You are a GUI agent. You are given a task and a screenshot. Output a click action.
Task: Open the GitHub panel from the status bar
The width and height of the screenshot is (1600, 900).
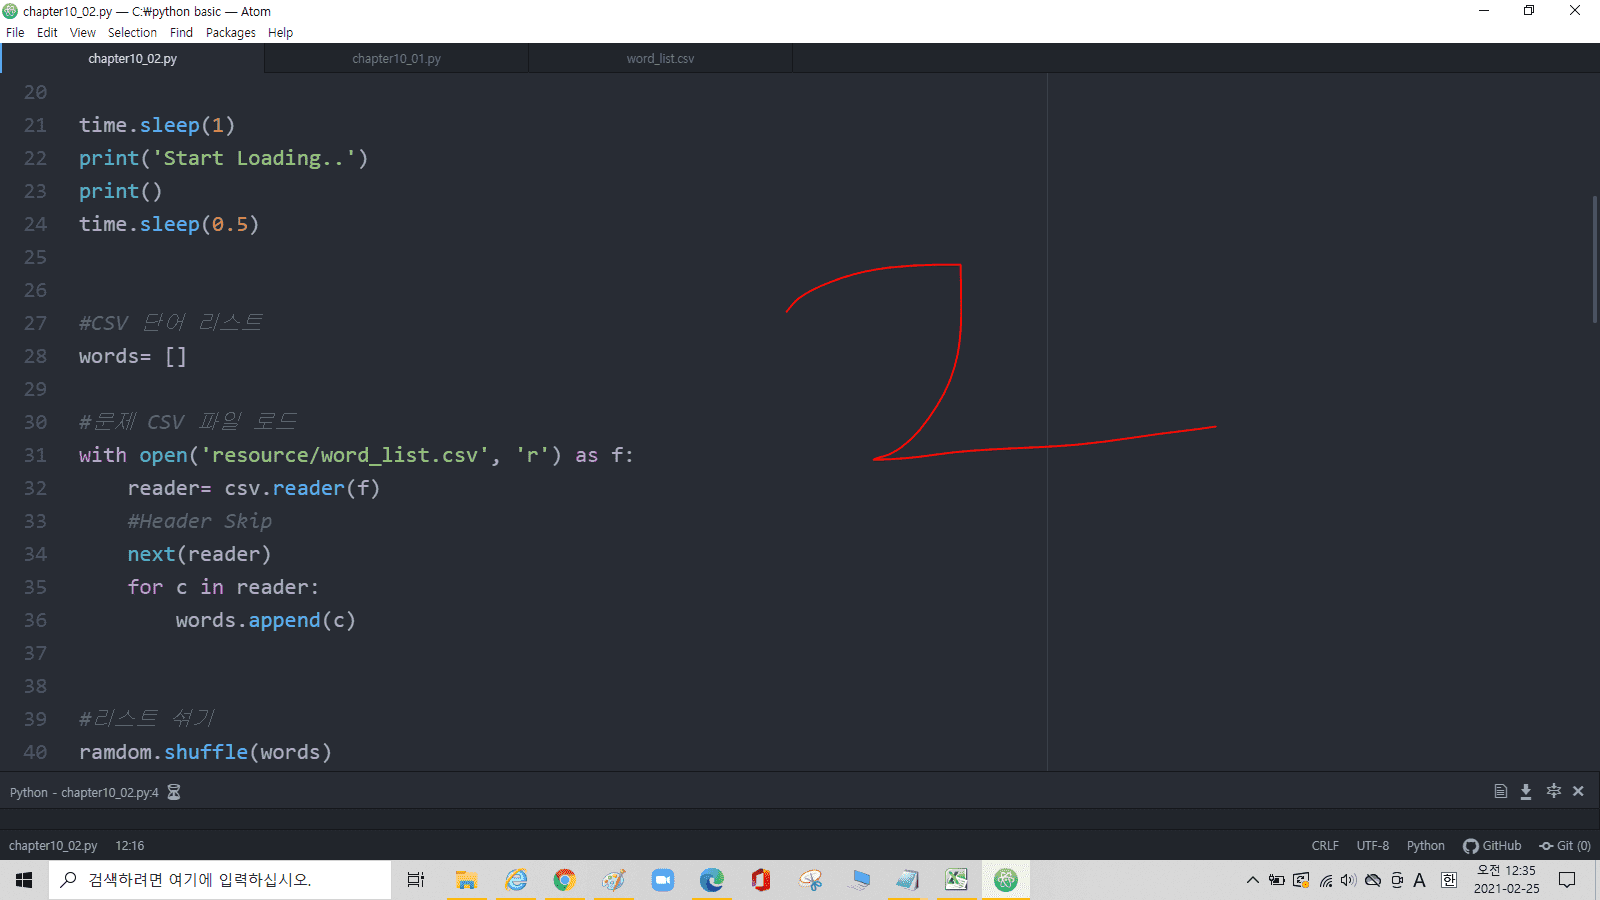1492,846
